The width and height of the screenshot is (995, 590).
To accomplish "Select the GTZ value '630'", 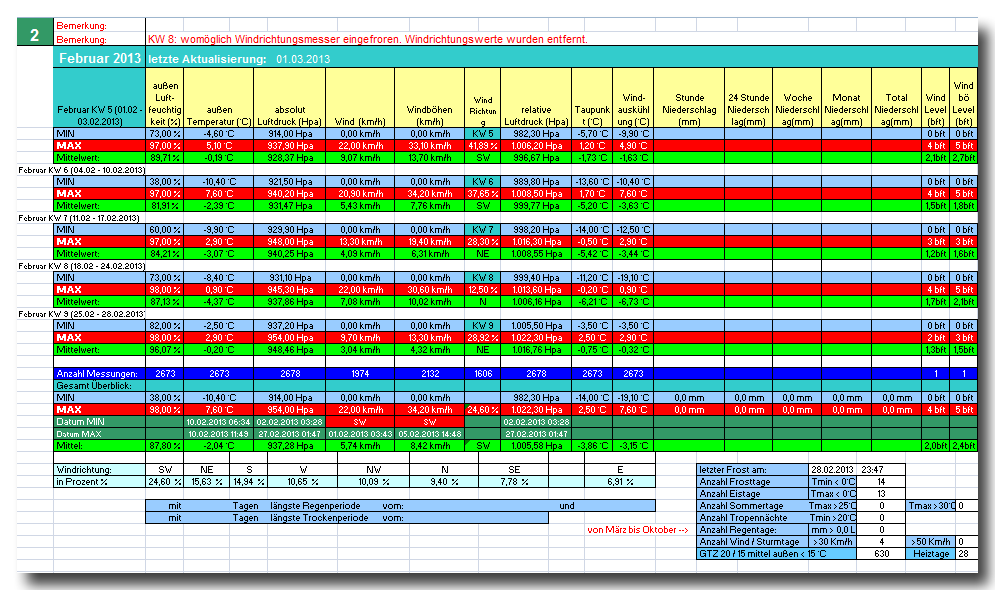I will (881, 554).
